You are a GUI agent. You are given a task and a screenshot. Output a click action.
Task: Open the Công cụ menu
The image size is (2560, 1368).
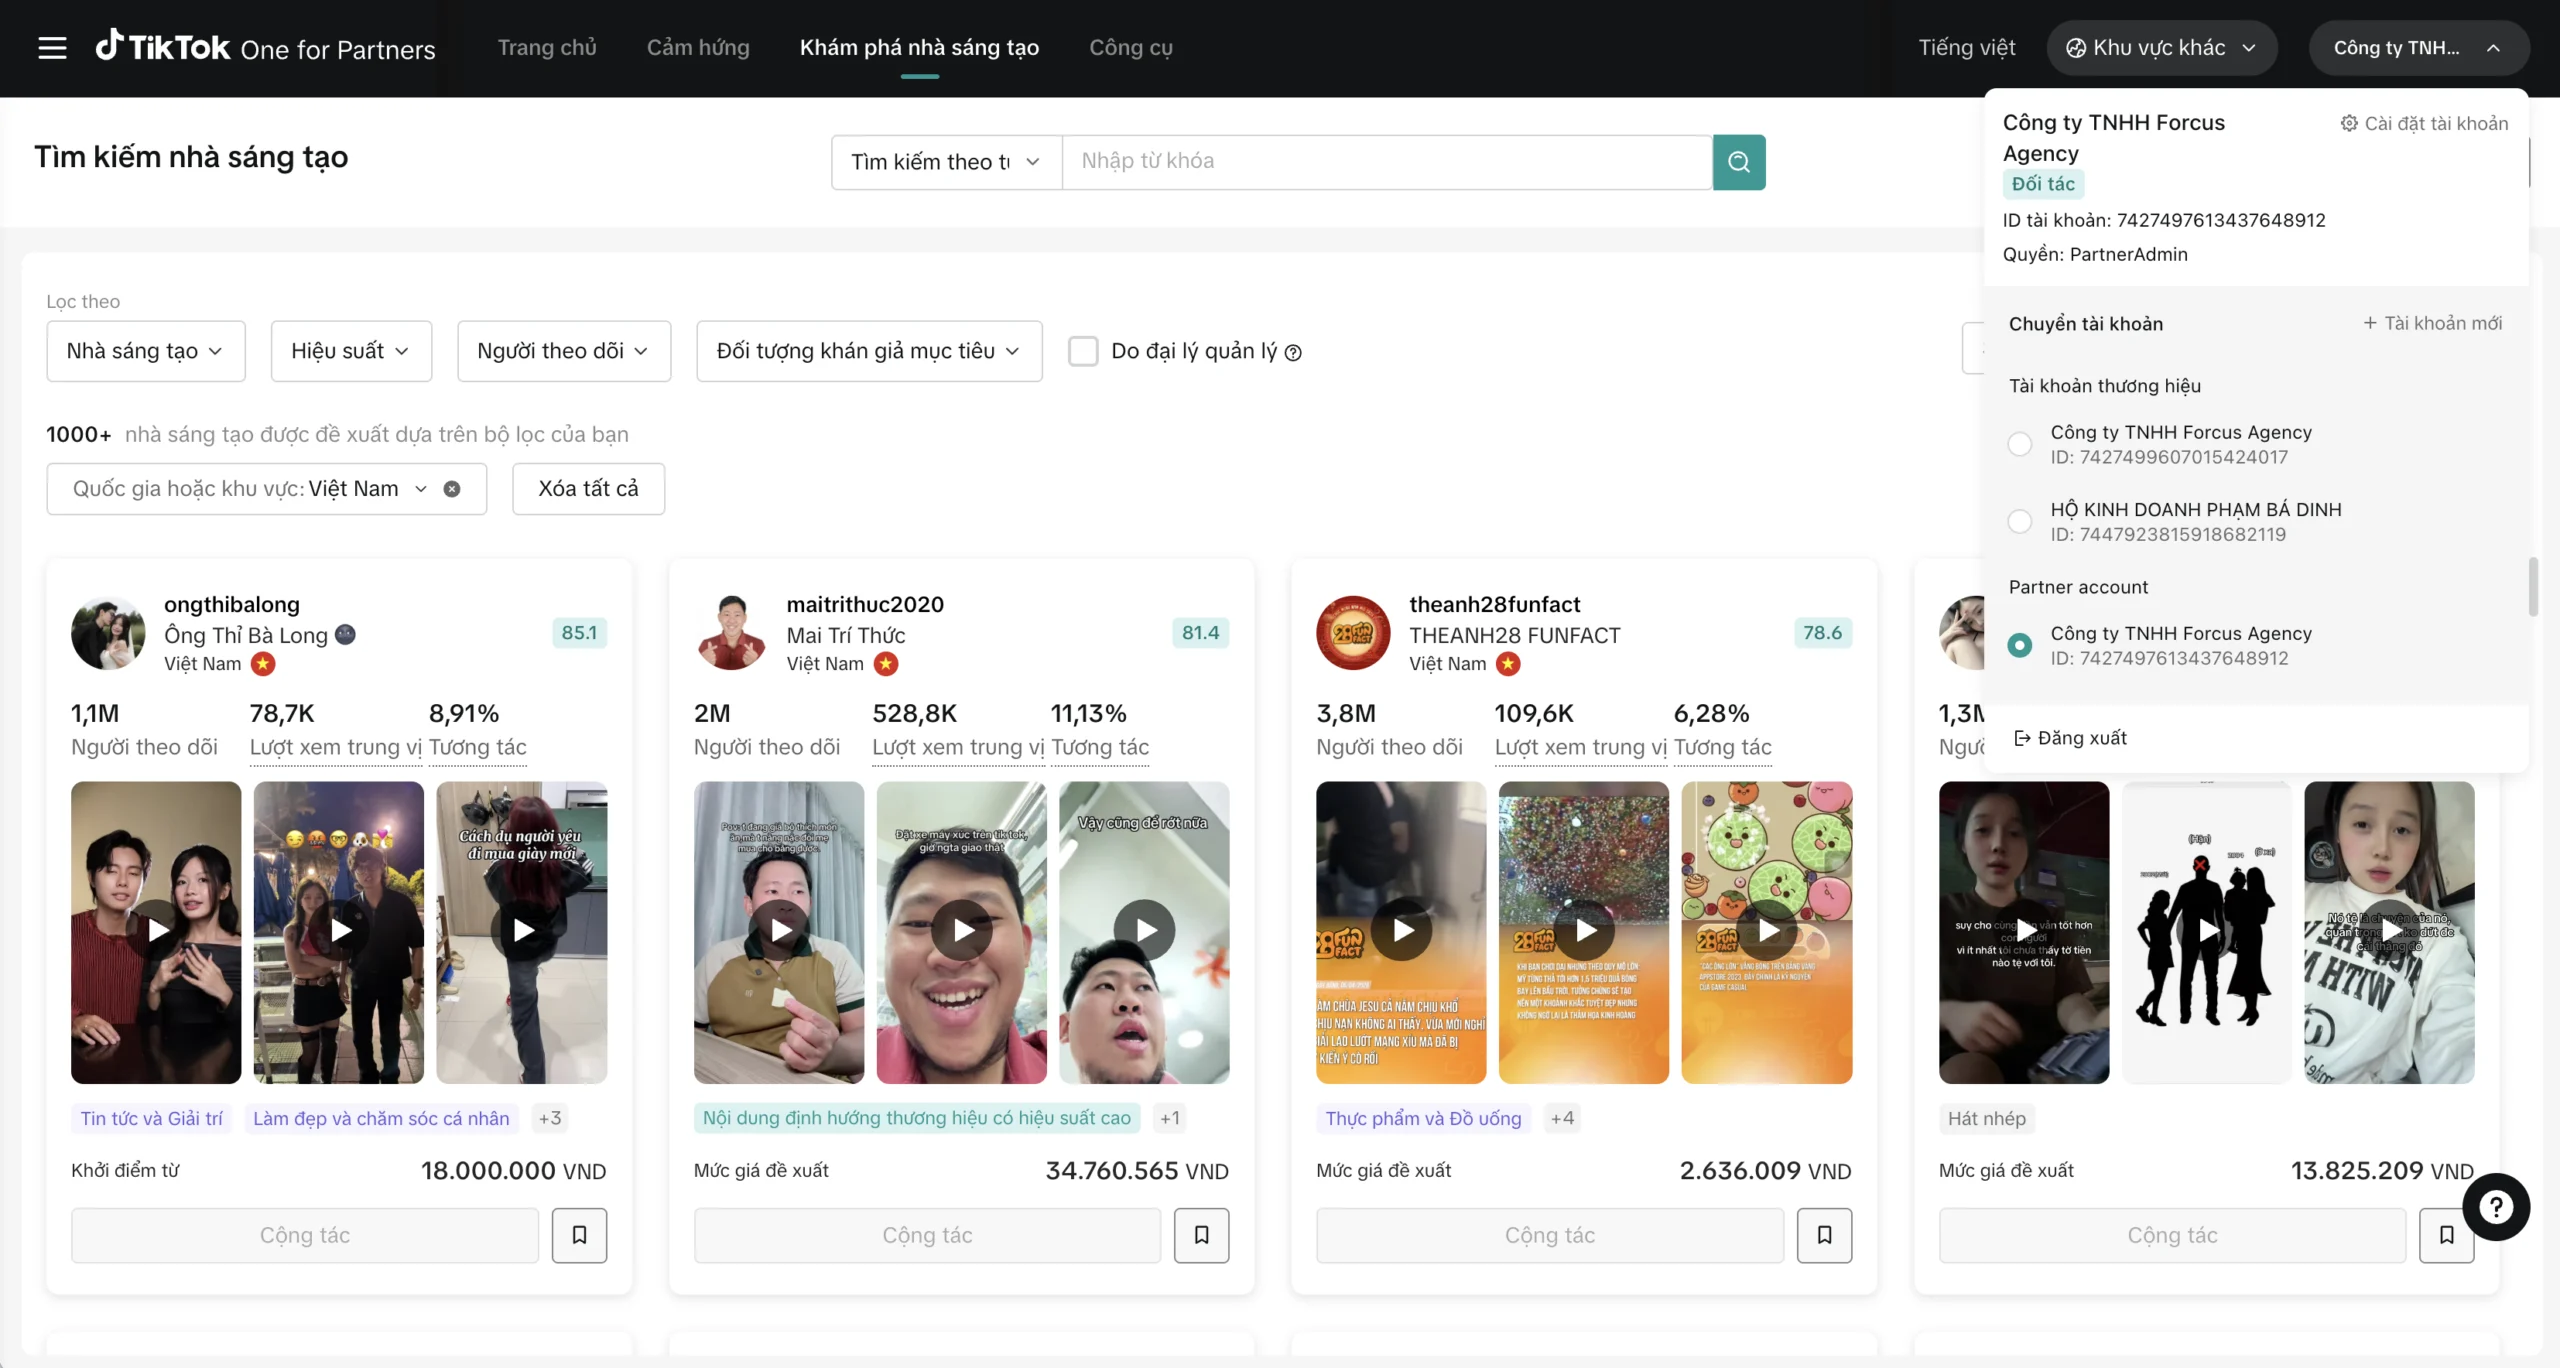[1130, 48]
